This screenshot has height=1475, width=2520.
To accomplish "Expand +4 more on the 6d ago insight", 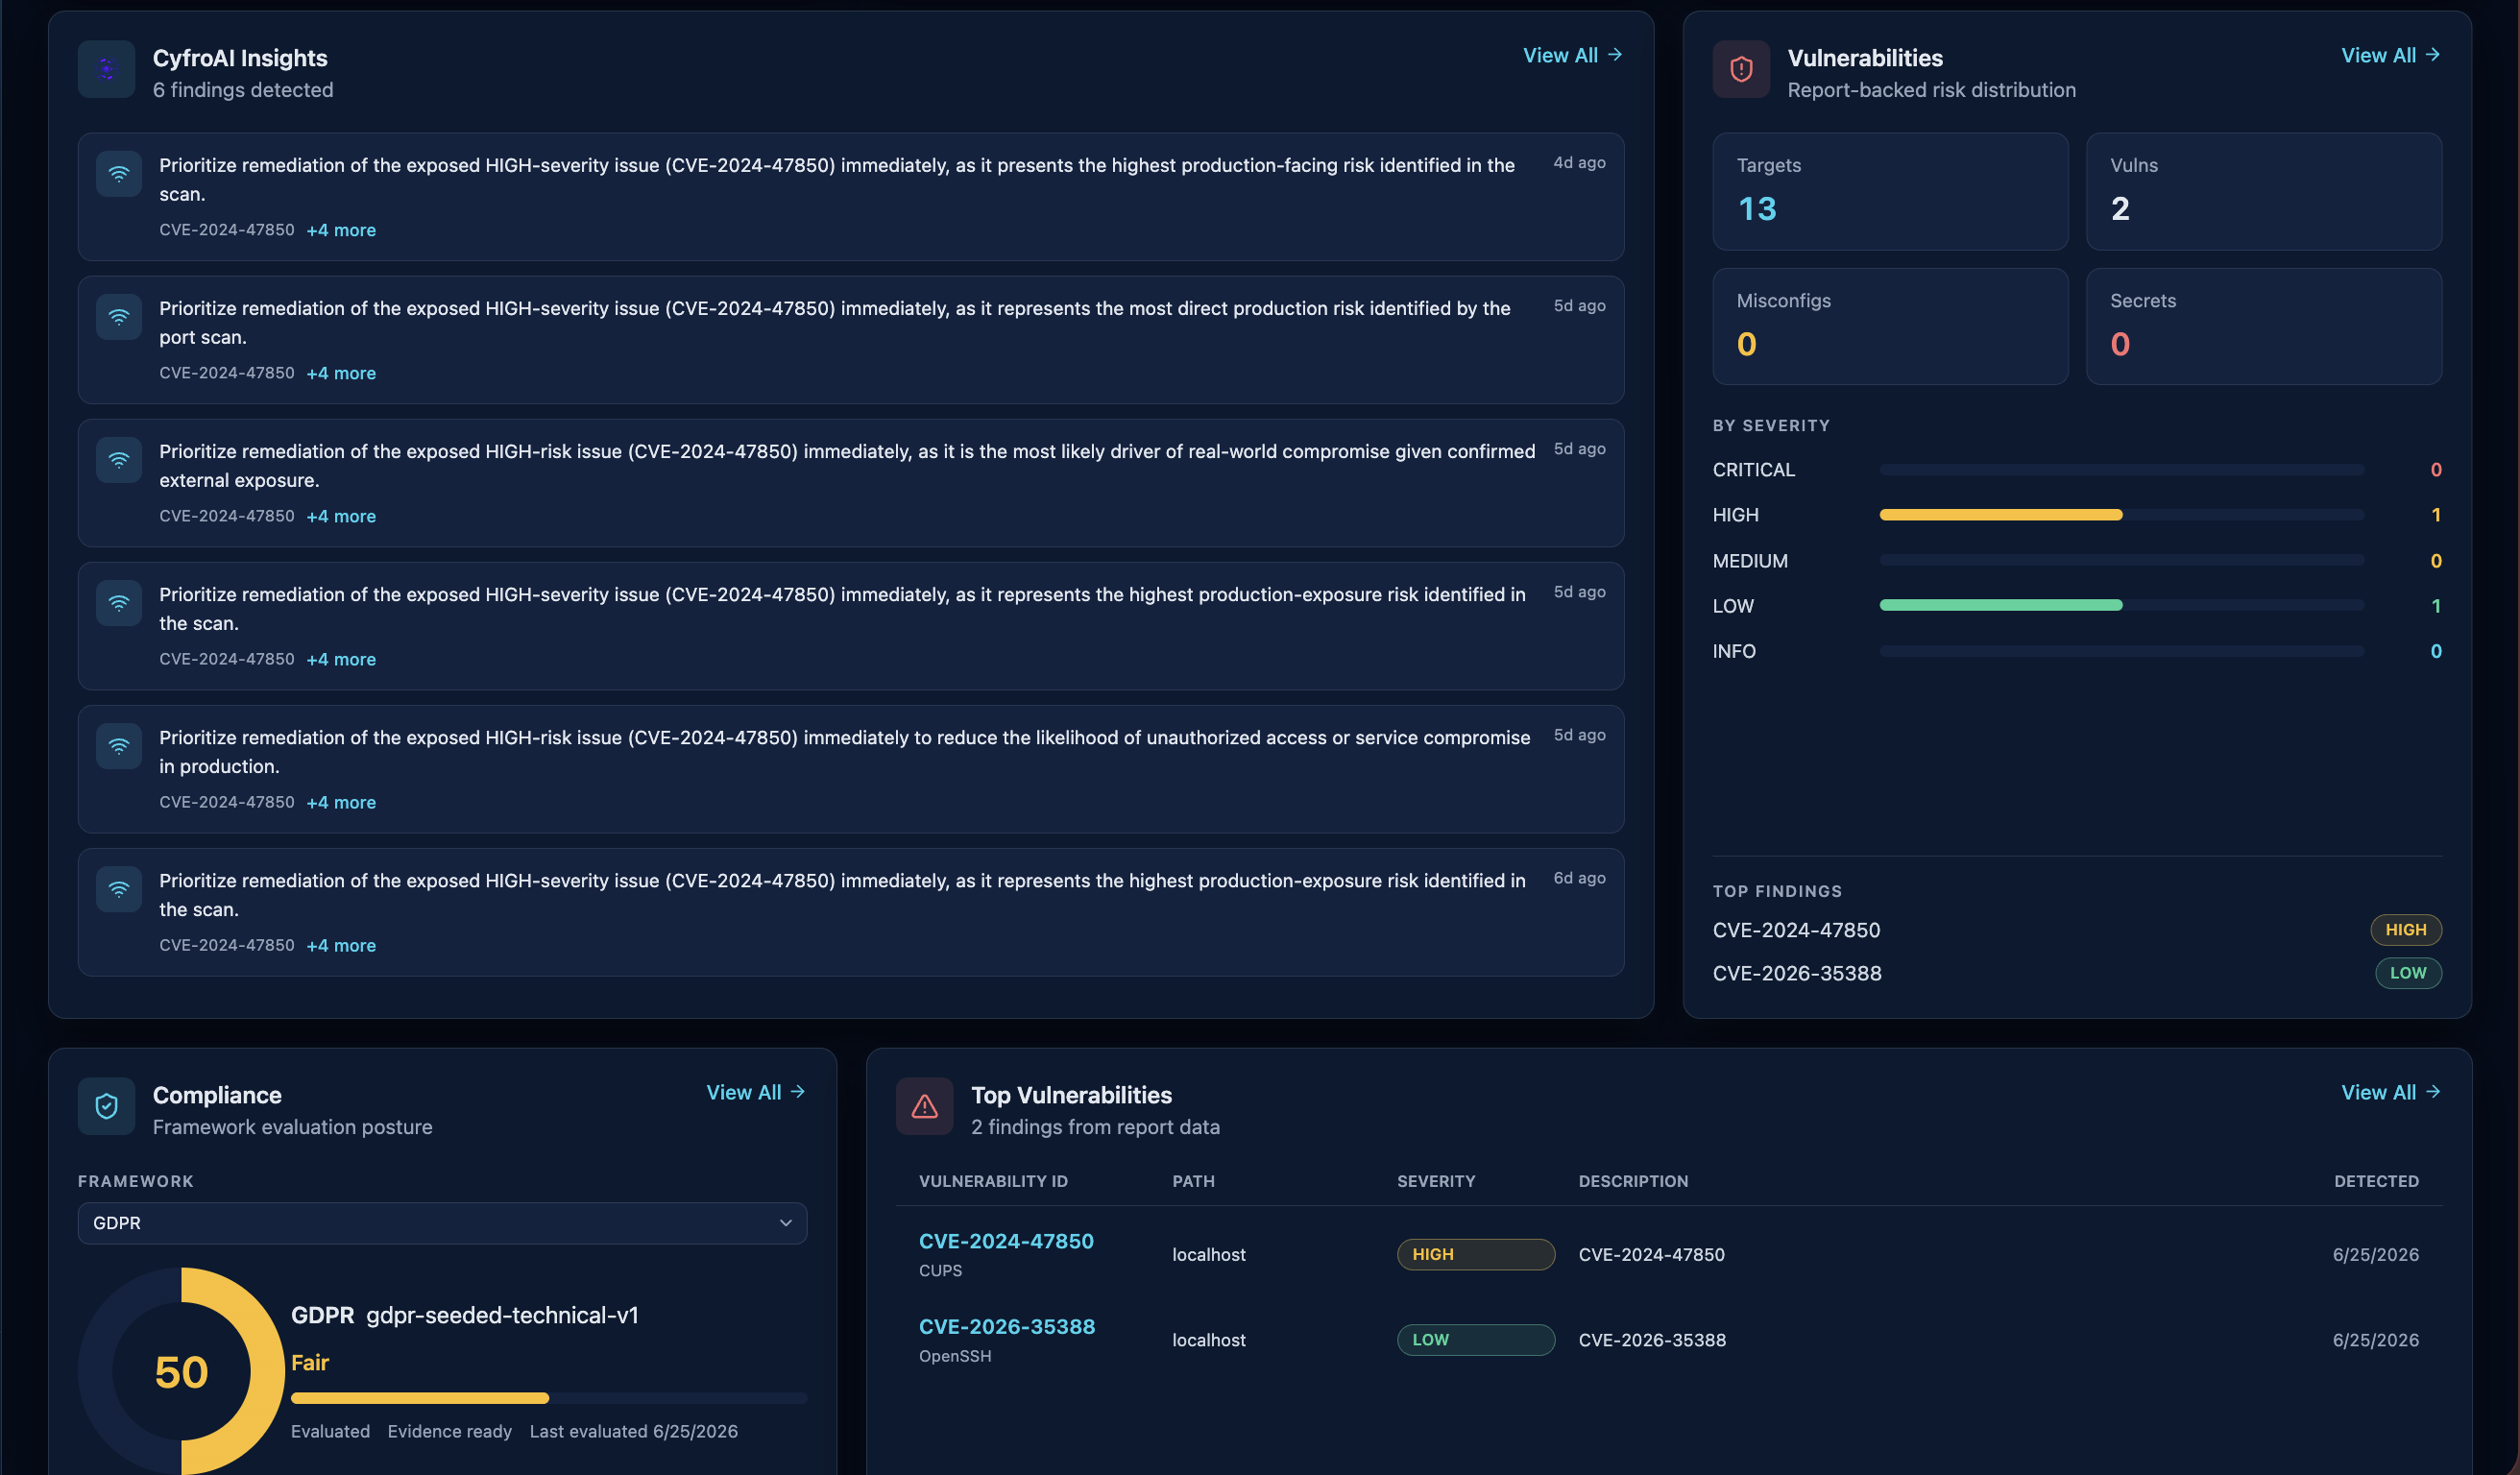I will 341,945.
